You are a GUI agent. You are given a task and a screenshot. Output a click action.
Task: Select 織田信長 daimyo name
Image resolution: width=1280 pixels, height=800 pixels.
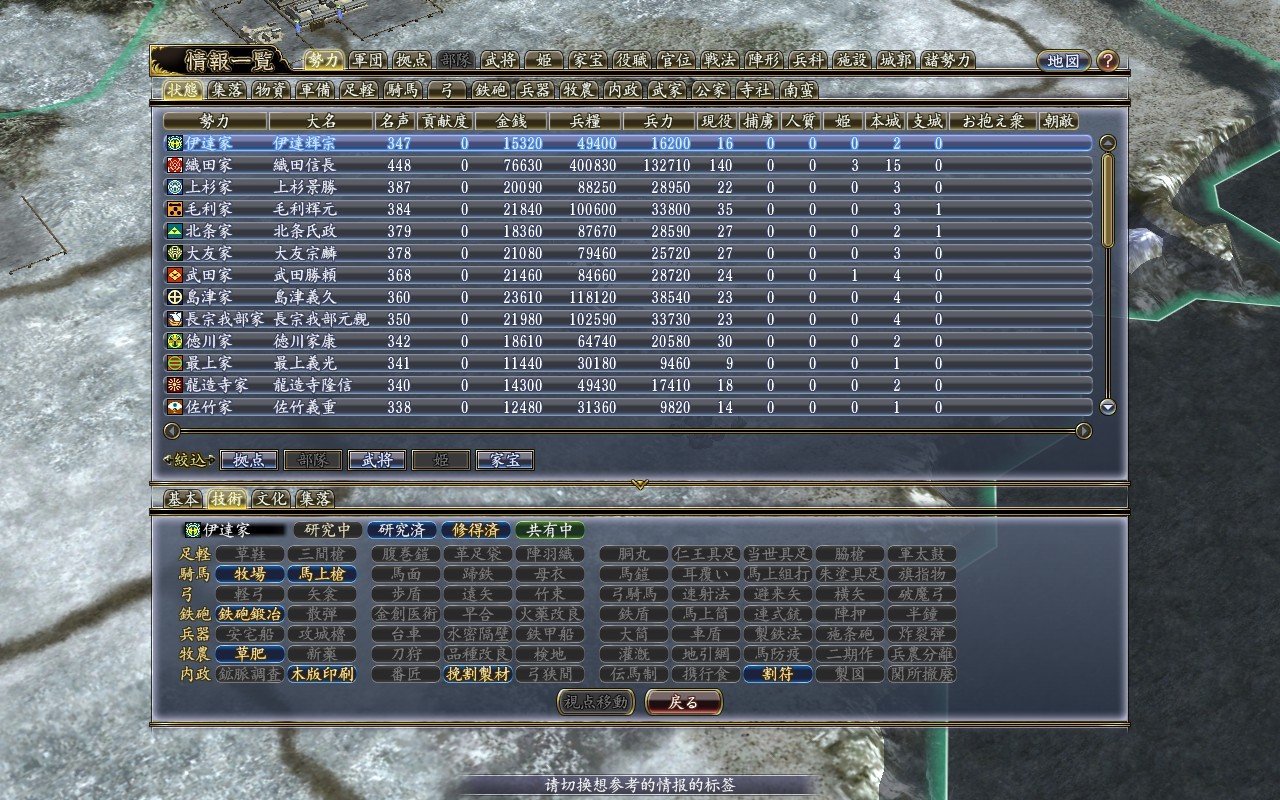(305, 165)
